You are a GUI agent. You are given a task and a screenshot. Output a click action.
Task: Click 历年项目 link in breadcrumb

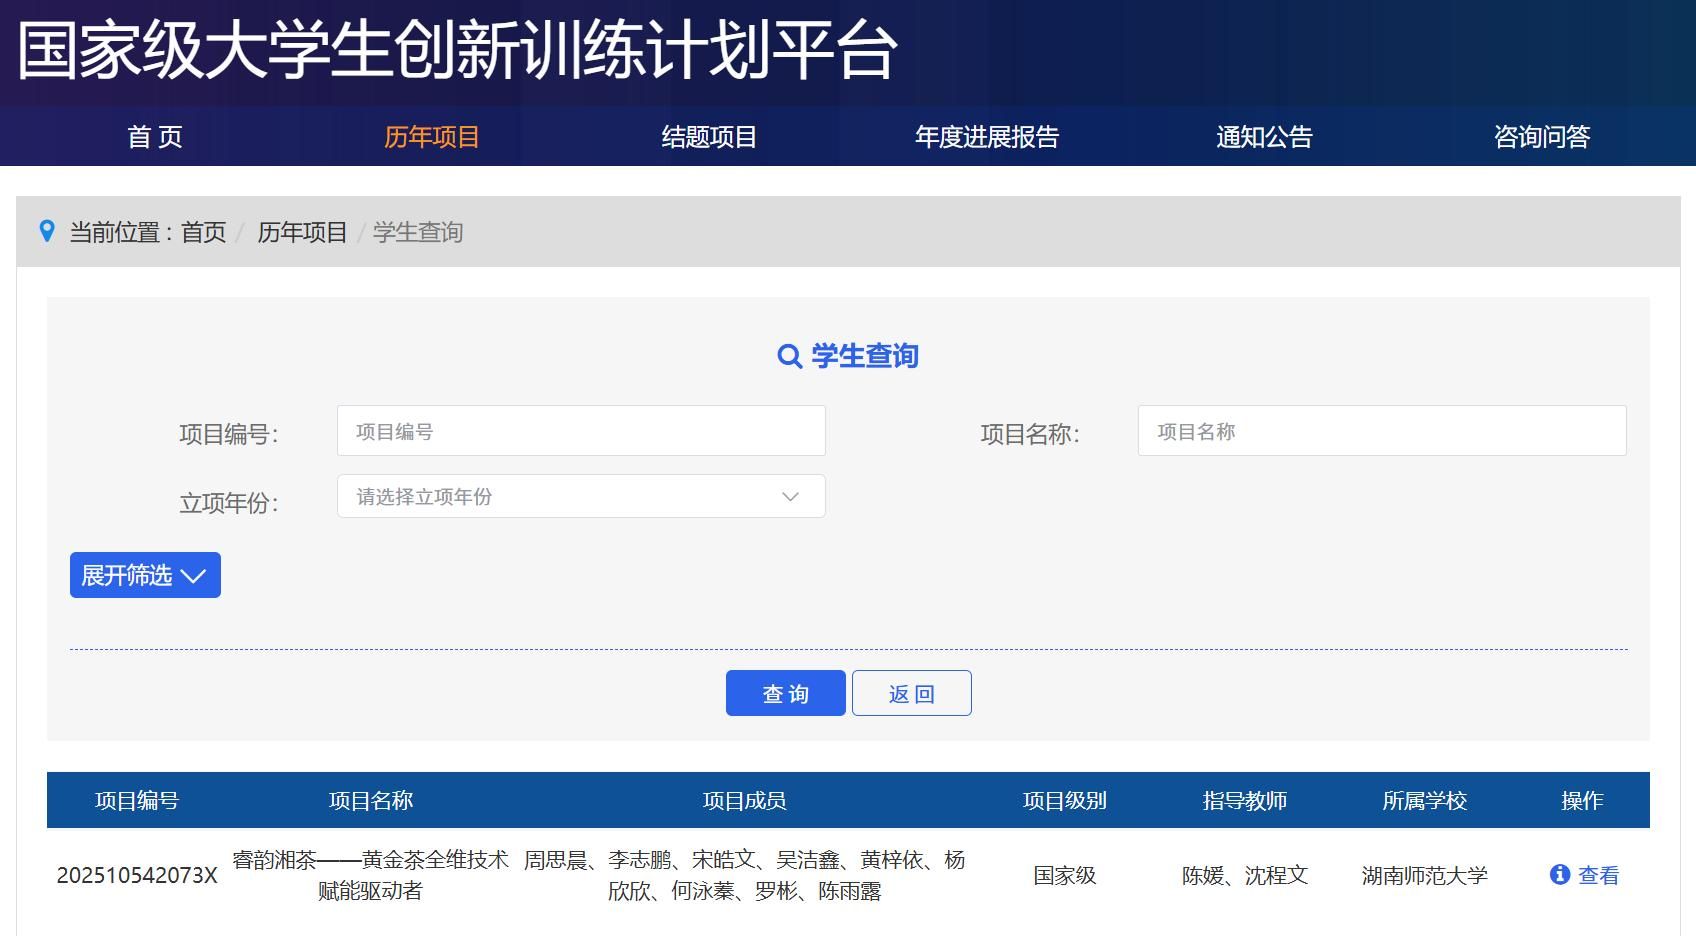pyautogui.click(x=302, y=232)
